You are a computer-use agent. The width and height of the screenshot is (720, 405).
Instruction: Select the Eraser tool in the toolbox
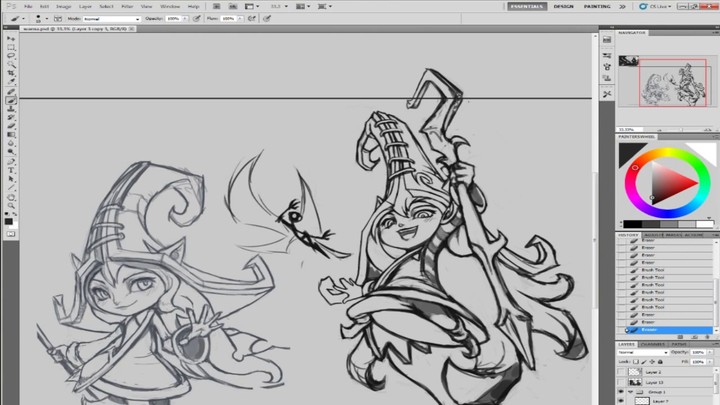pyautogui.click(x=11, y=126)
